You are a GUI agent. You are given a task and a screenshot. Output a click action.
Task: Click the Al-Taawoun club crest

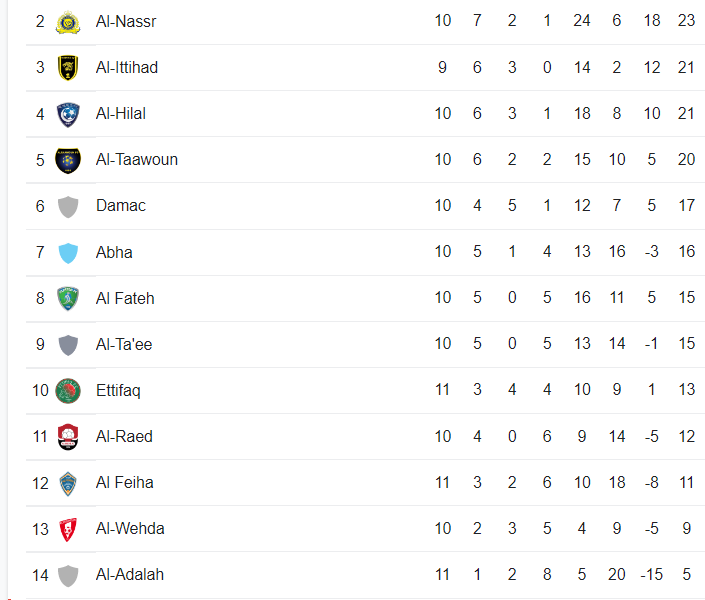[x=68, y=161]
